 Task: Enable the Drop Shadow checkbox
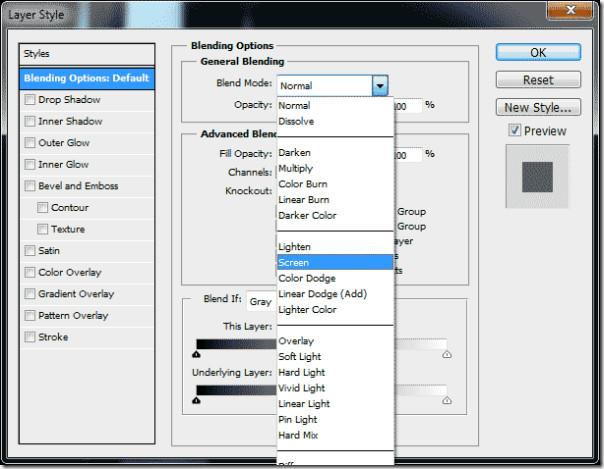coord(31,100)
